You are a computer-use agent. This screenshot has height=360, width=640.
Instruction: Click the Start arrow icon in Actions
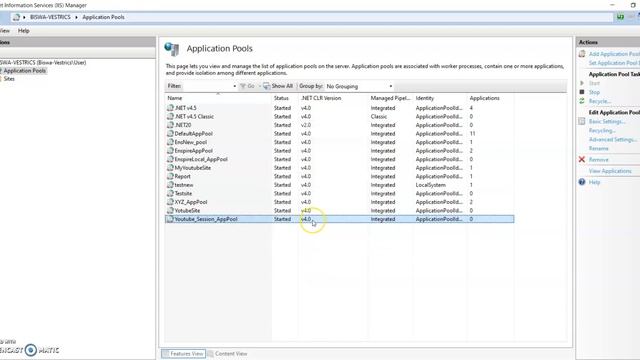[x=582, y=83]
